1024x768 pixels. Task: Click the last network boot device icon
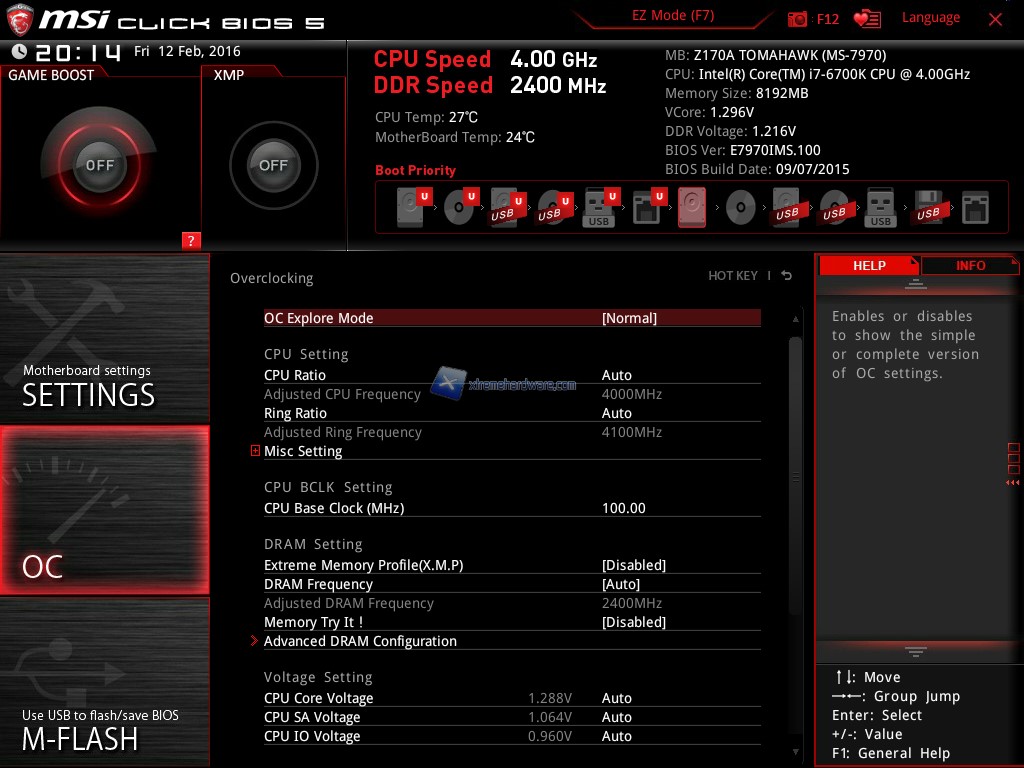point(975,208)
